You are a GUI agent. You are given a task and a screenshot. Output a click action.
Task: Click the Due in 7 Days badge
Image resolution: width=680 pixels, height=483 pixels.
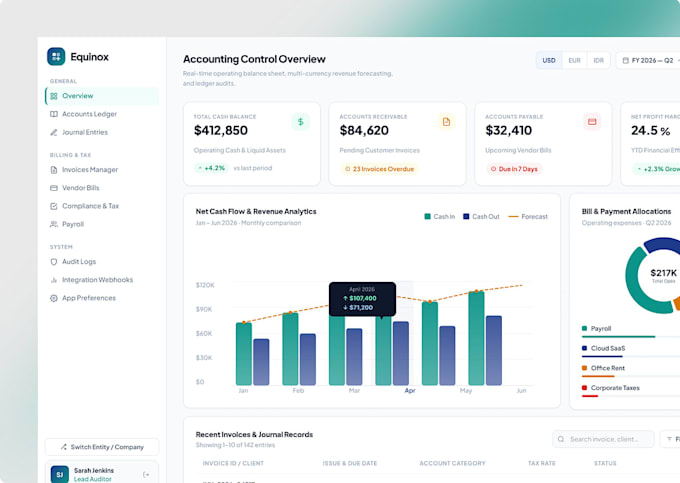514,169
